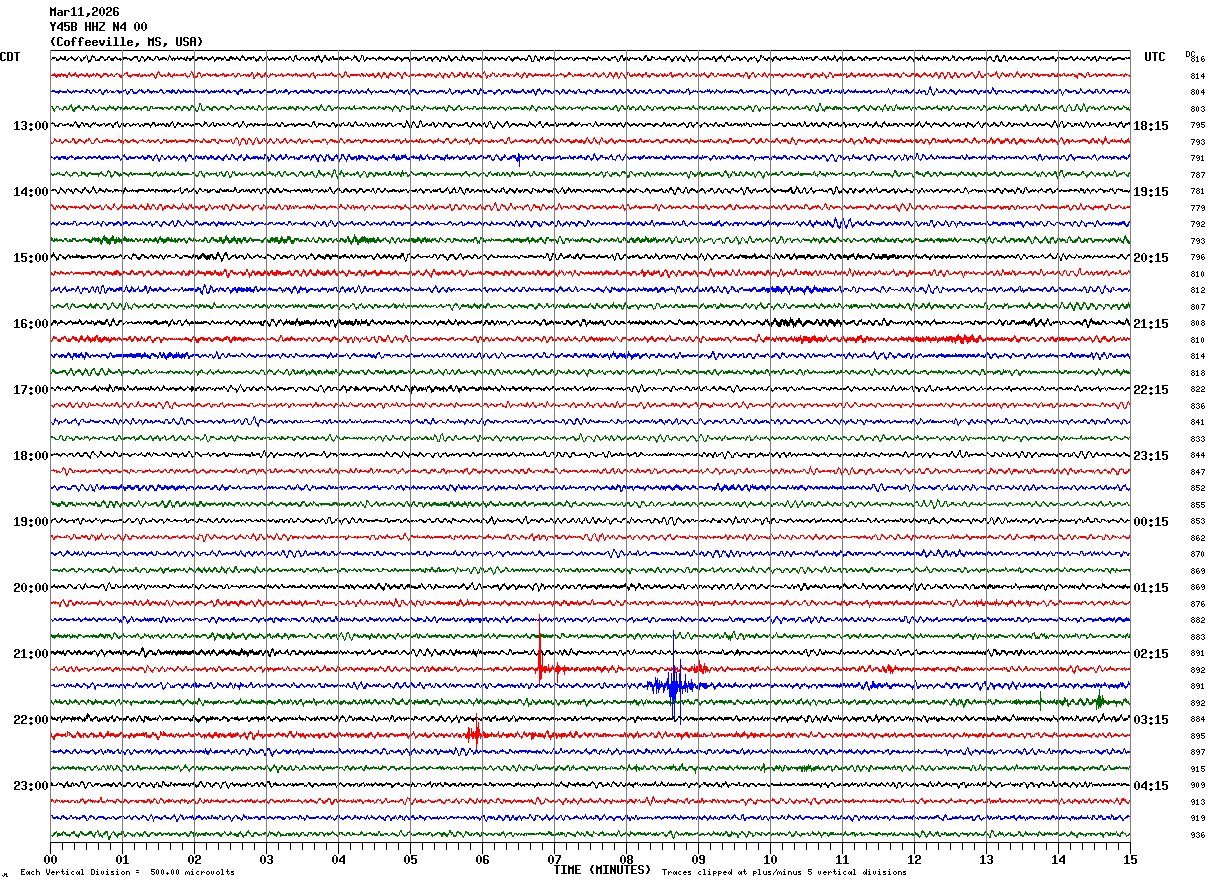Screen dimensions: 1210x886
Task: Click the 15 minute tick label on the x-axis
Action: click(x=1129, y=859)
